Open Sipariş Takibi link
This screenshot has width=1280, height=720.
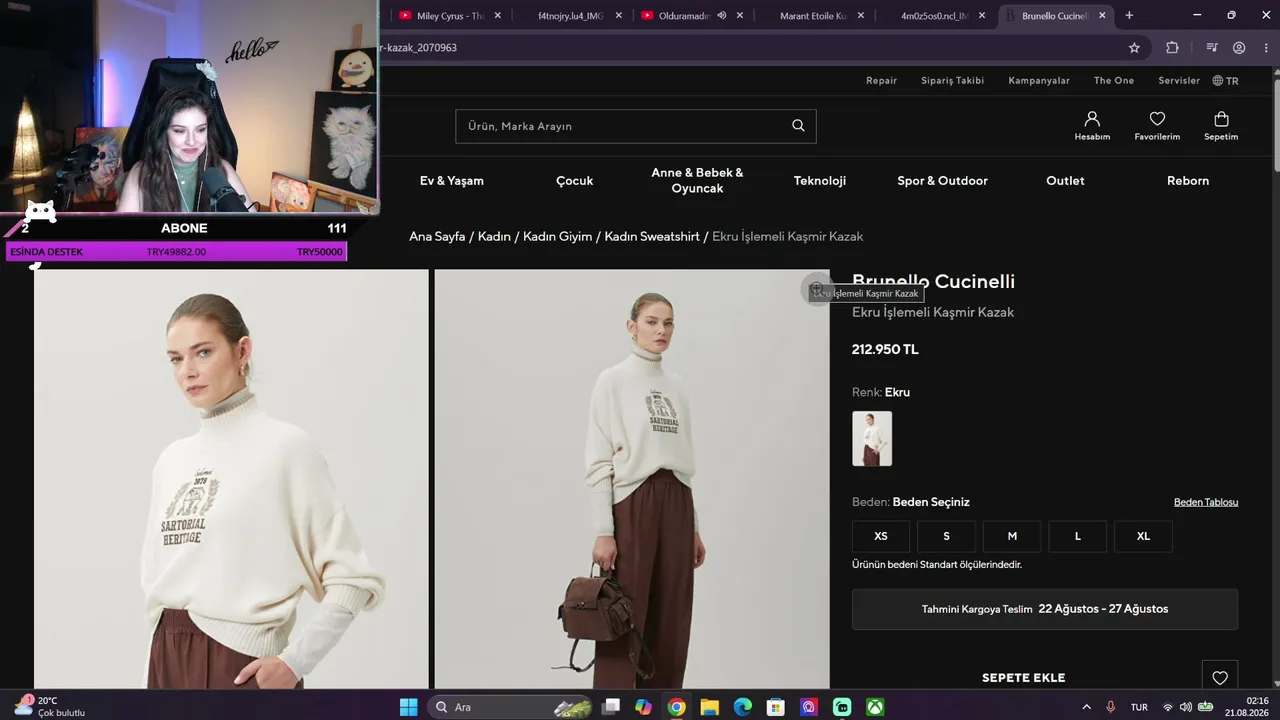pos(953,81)
